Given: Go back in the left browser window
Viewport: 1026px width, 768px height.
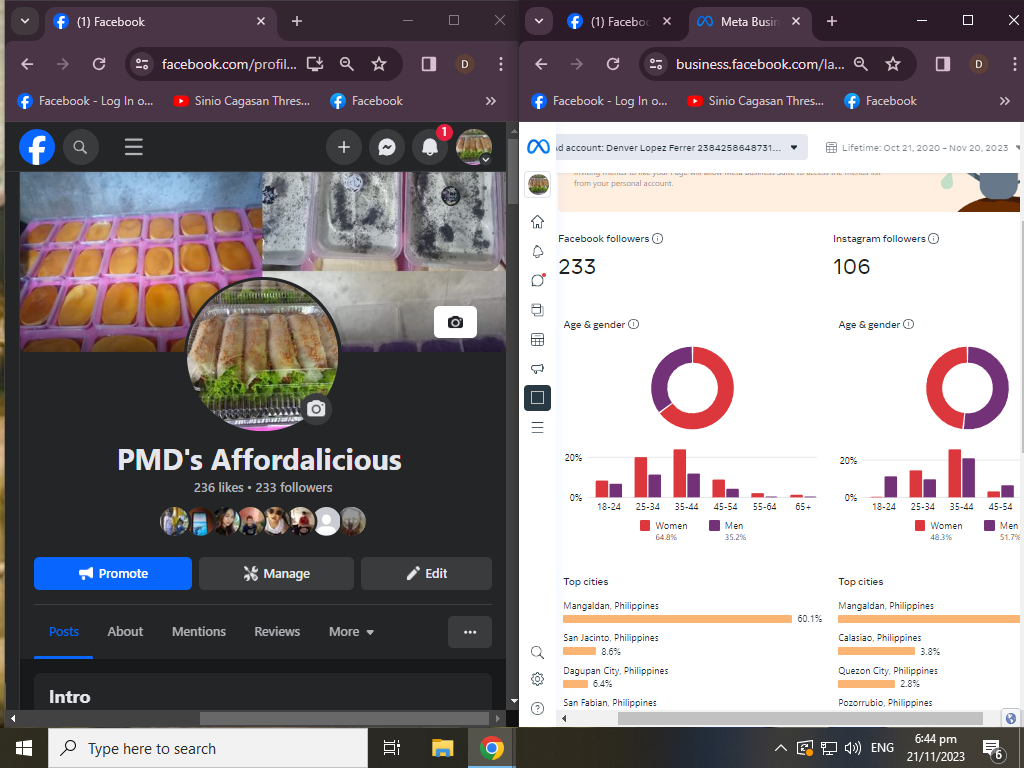Looking at the screenshot, I should (27, 64).
